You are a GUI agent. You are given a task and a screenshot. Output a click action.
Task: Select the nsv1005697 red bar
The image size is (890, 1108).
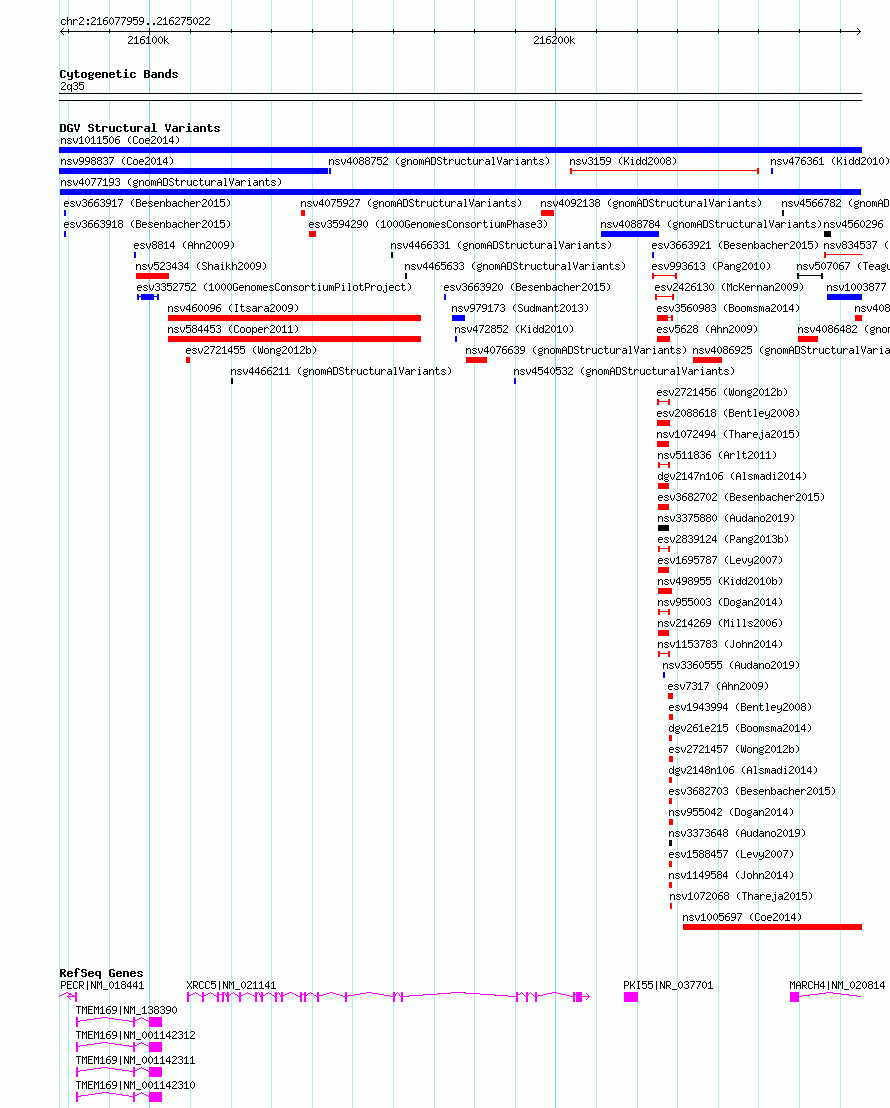point(772,927)
